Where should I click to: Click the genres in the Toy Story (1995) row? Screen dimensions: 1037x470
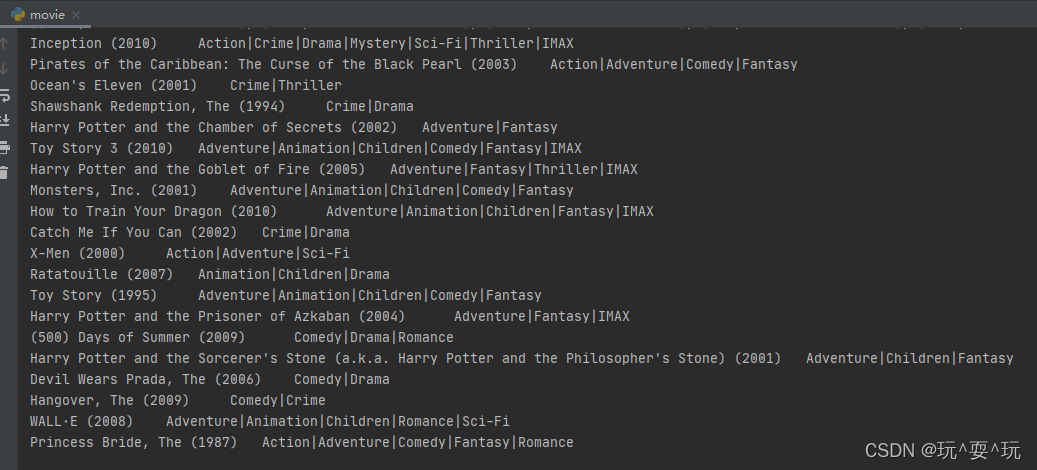pyautogui.click(x=370, y=296)
